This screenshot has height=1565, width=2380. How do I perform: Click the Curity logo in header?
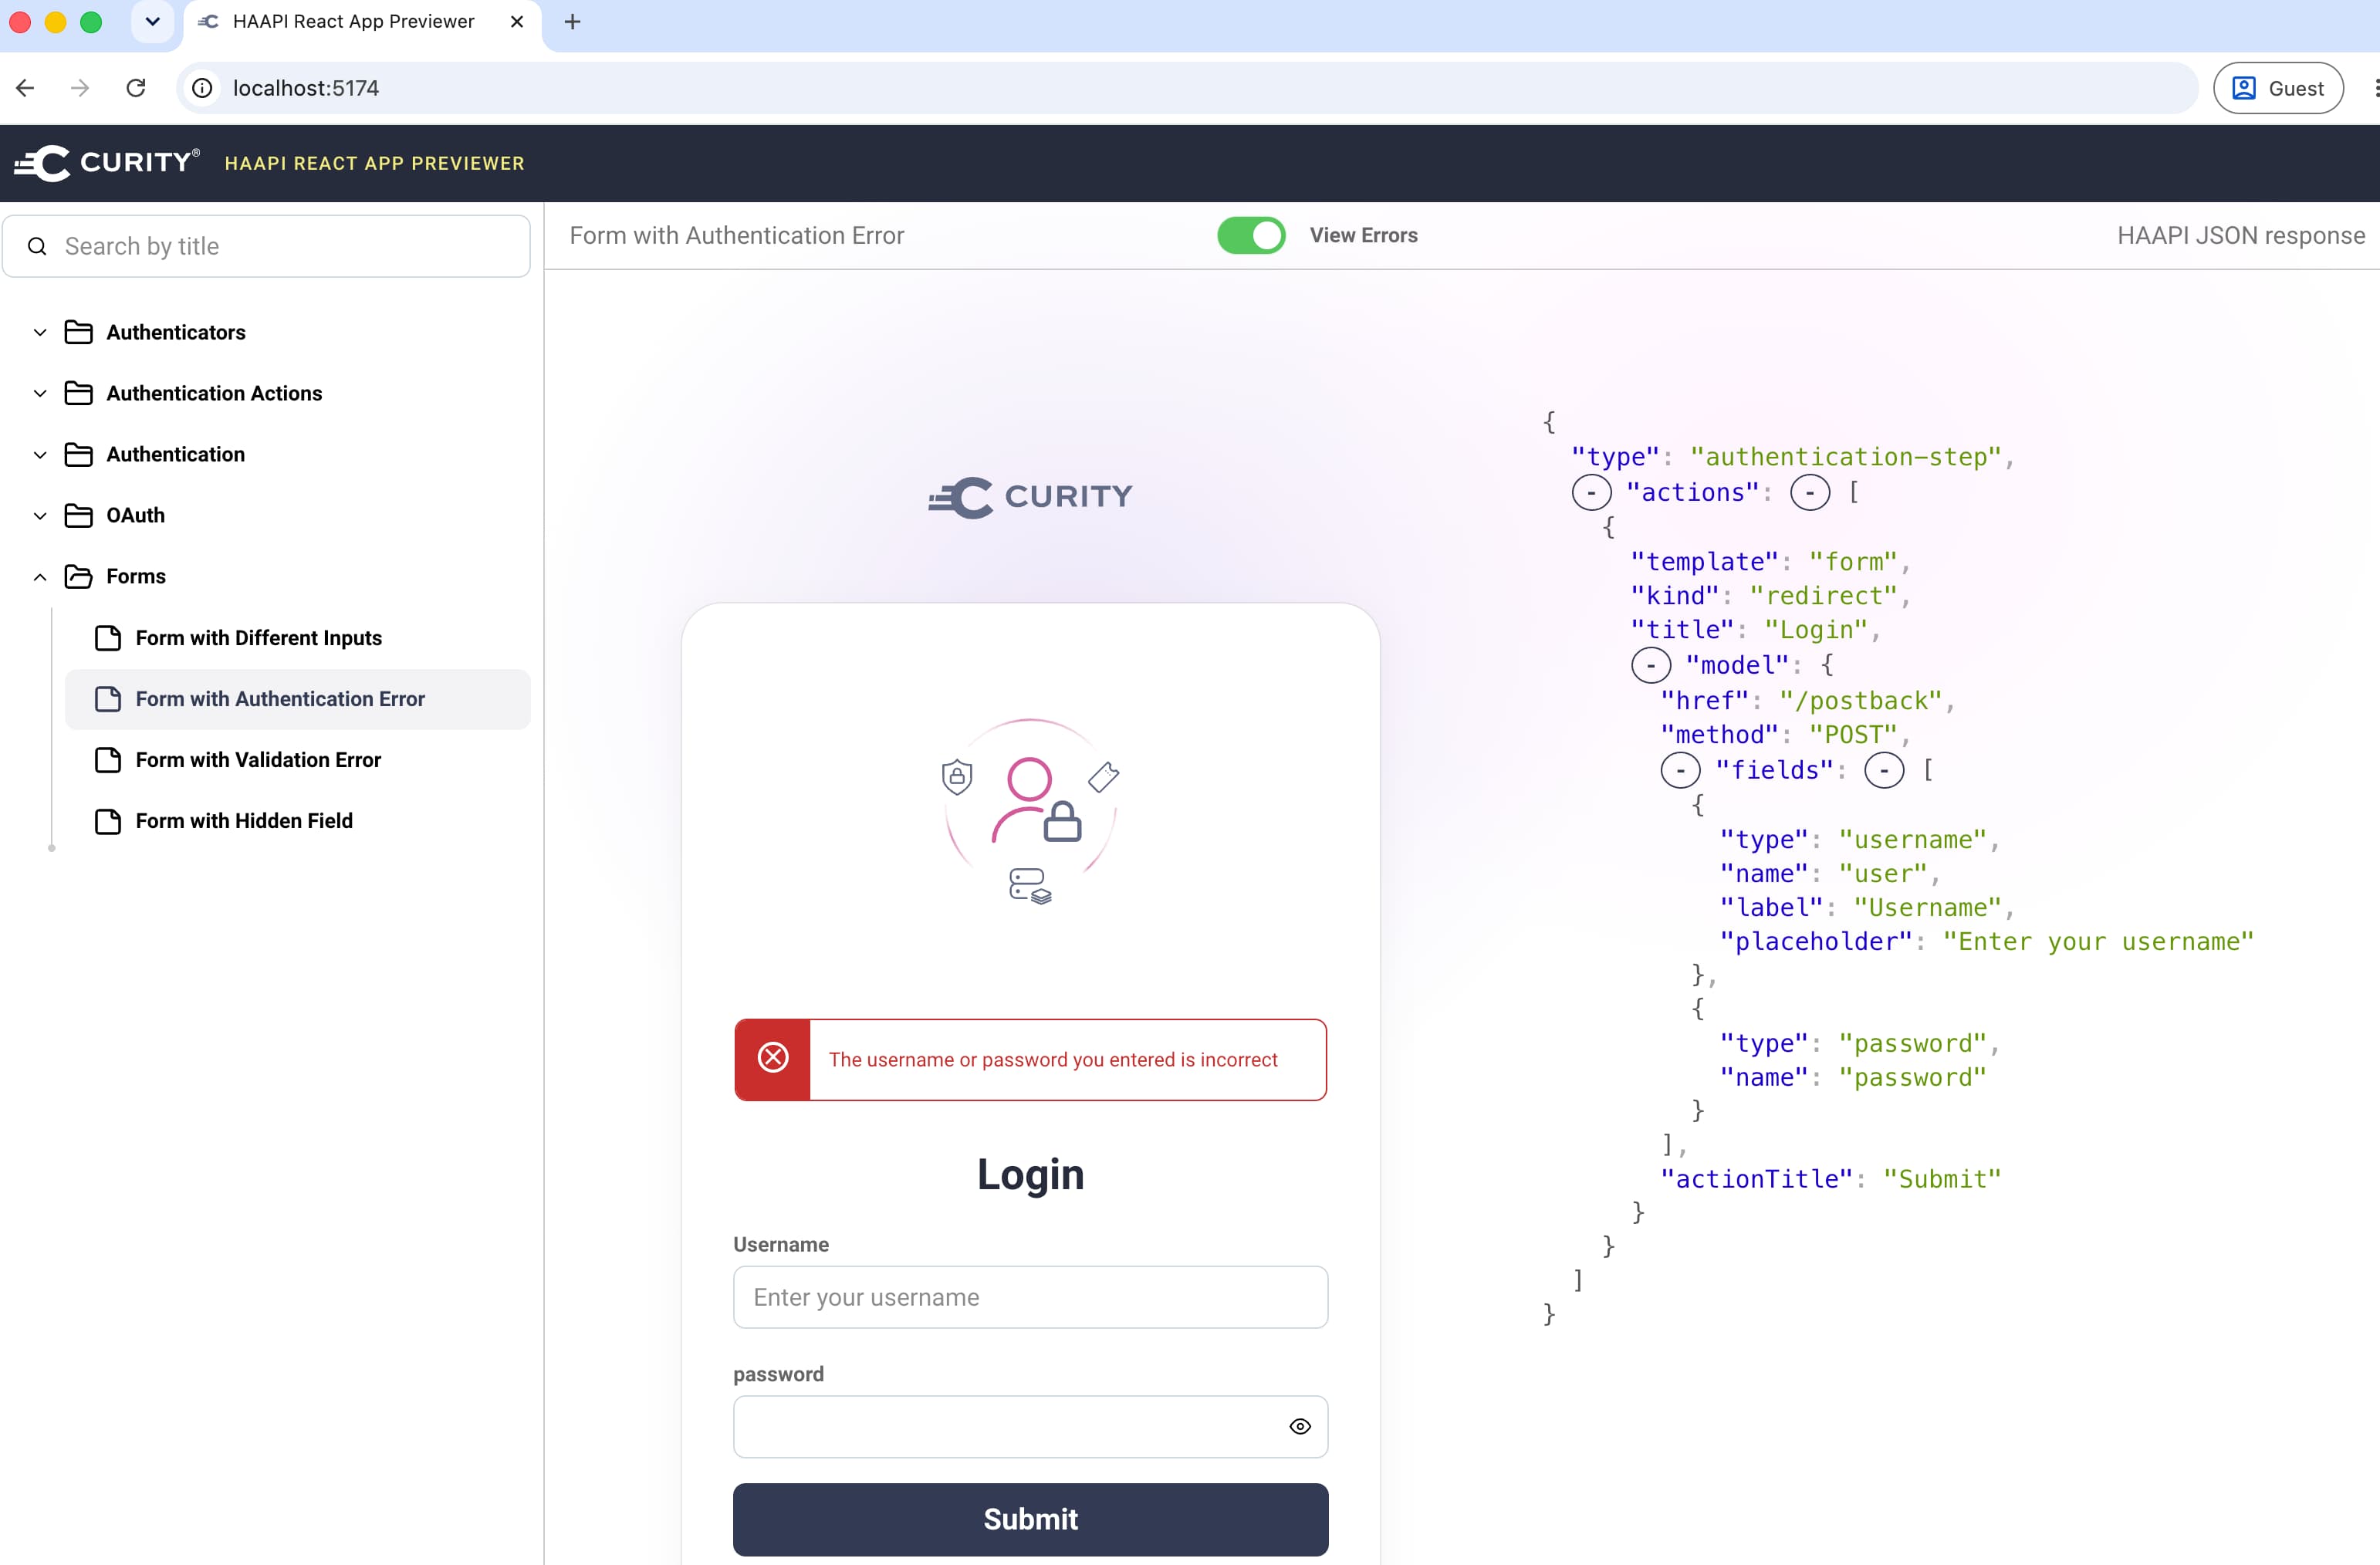106,162
